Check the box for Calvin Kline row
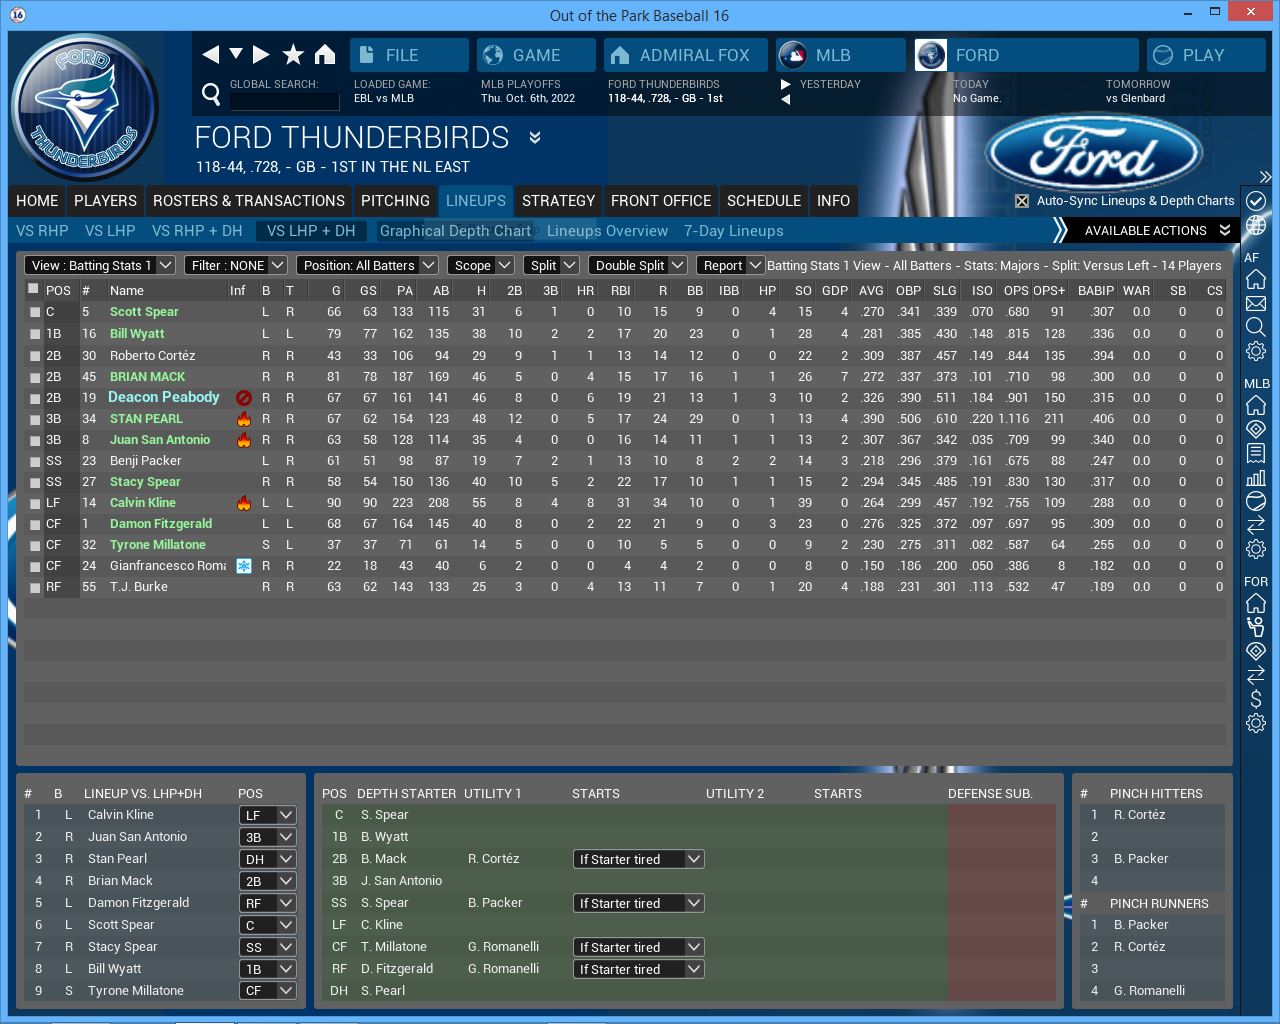This screenshot has width=1280, height=1024. (35, 504)
